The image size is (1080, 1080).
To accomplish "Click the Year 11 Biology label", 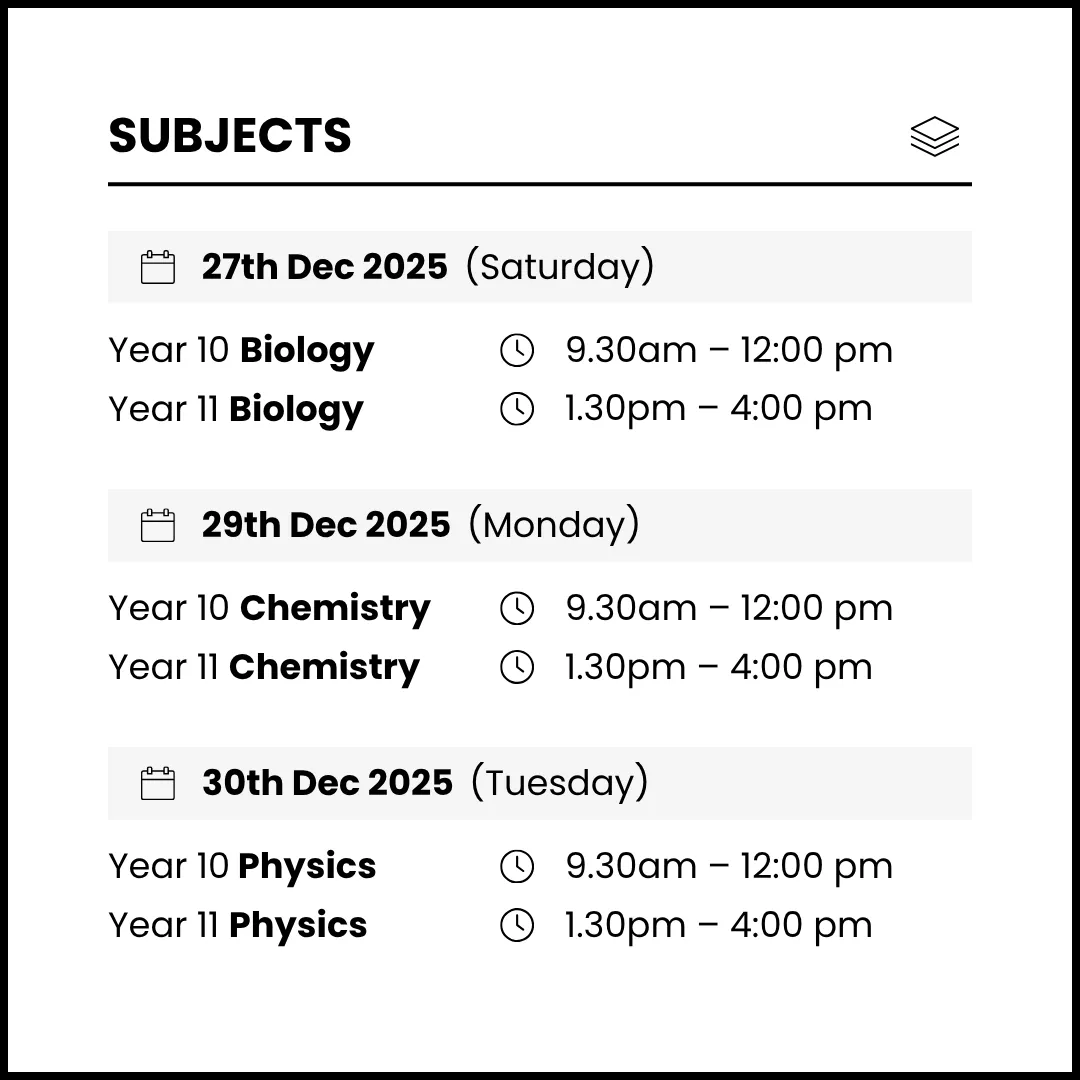I will click(x=236, y=408).
